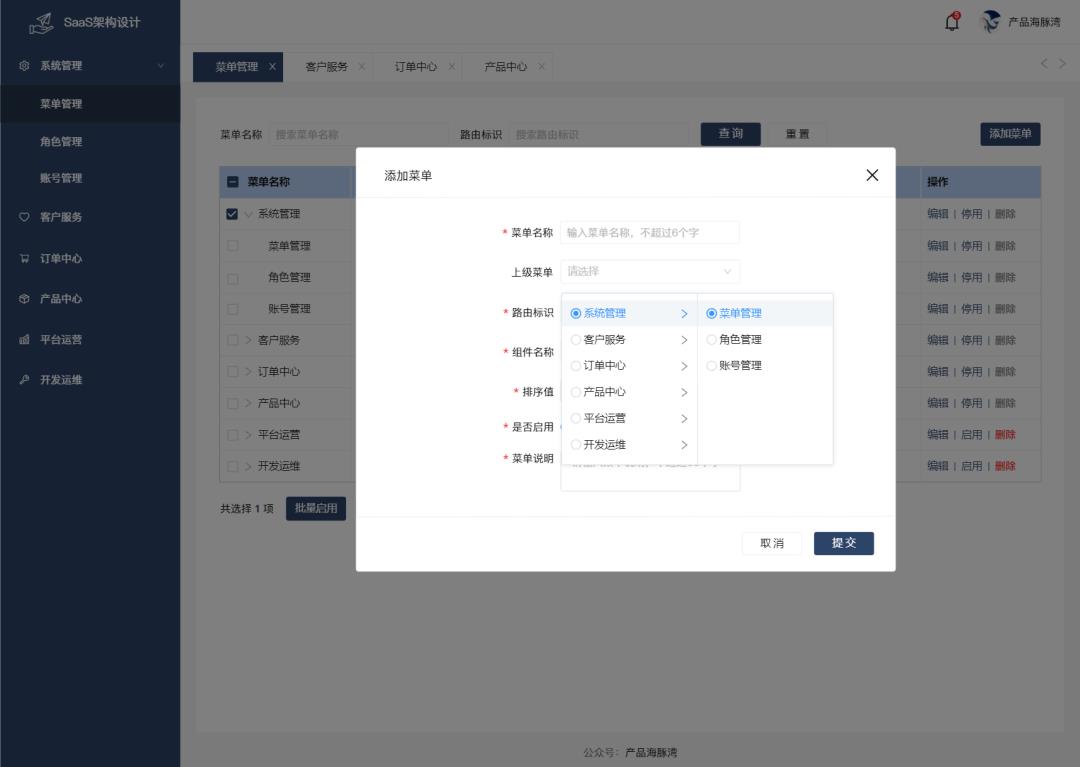Open the 上级菜单 dropdown selector
The image size is (1080, 767).
click(x=649, y=271)
